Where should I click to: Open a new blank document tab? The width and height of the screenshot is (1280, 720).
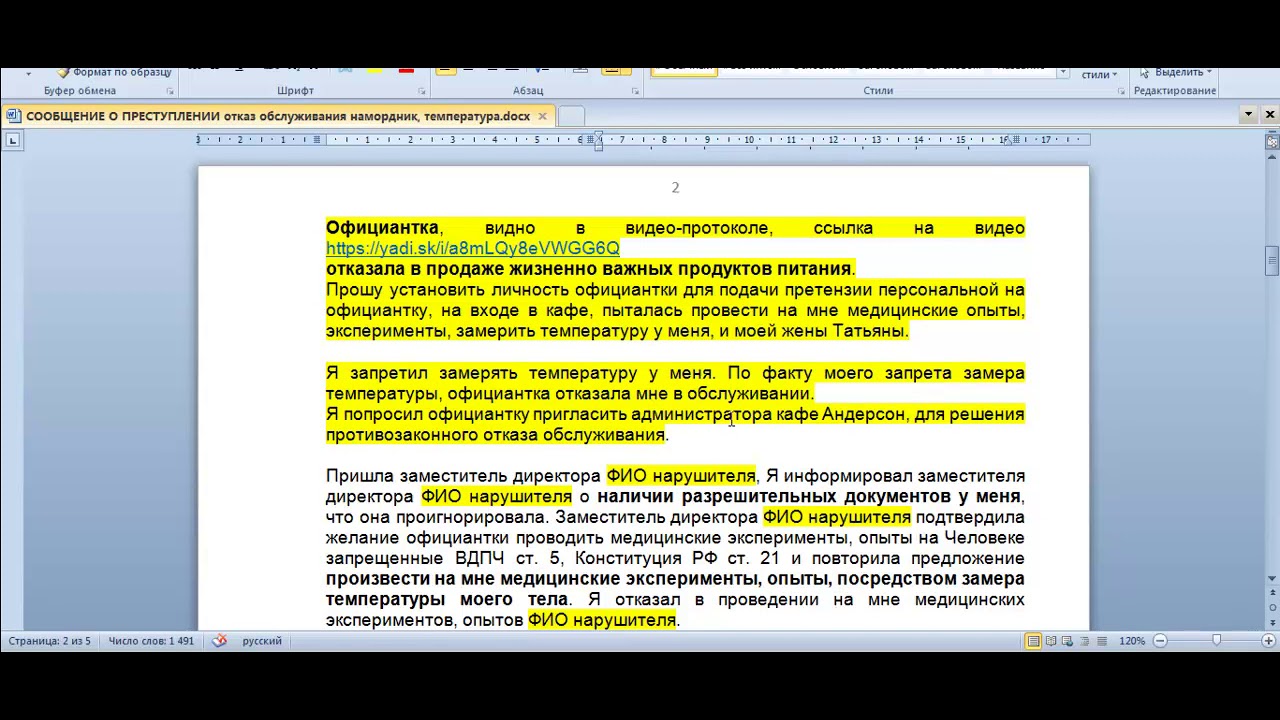point(571,116)
